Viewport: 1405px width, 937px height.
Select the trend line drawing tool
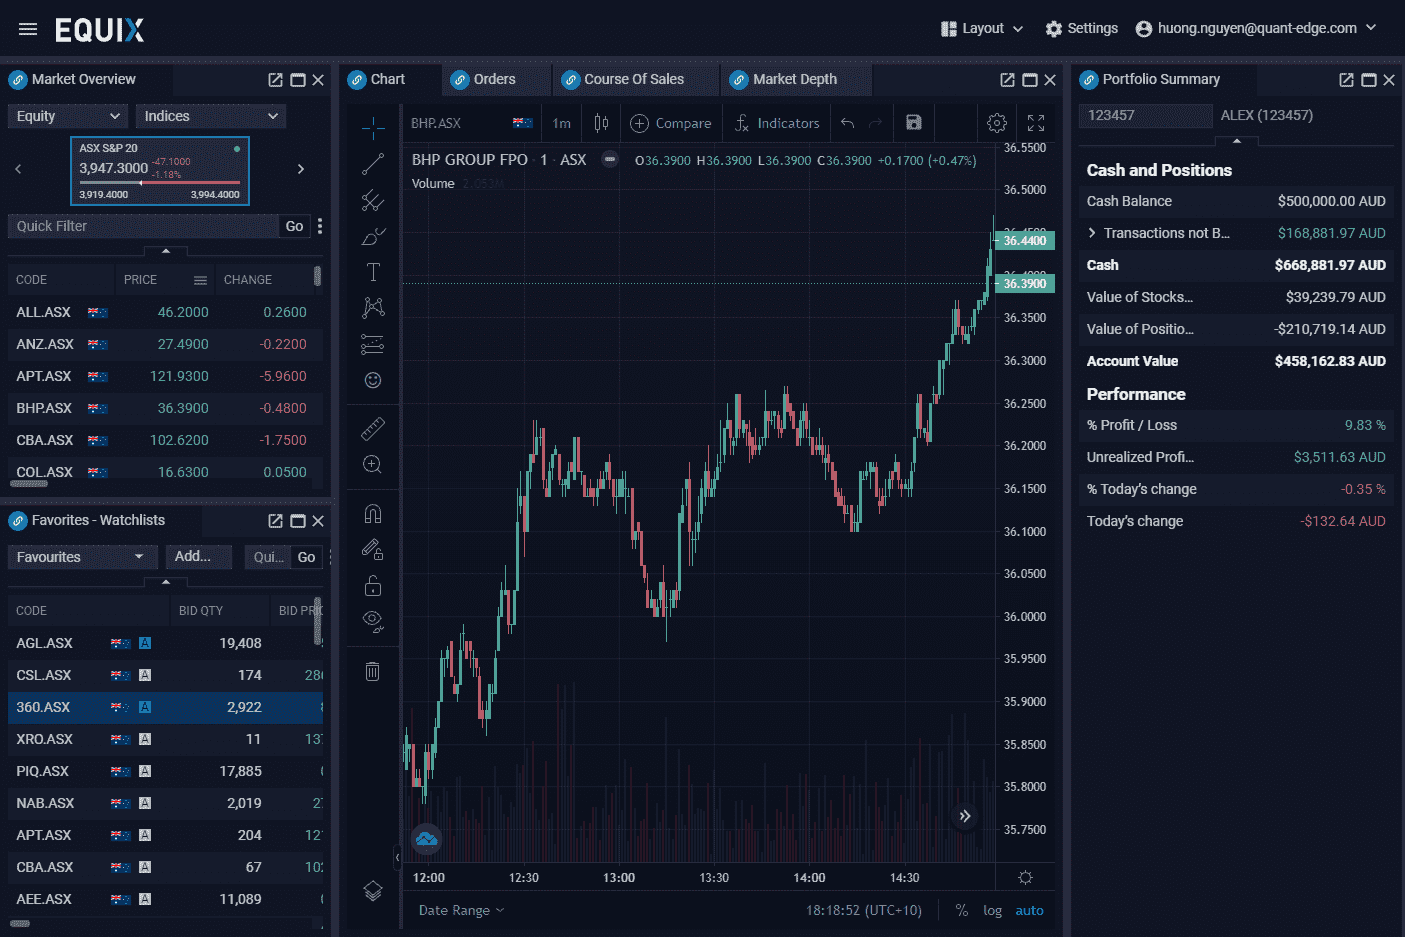pyautogui.click(x=372, y=164)
